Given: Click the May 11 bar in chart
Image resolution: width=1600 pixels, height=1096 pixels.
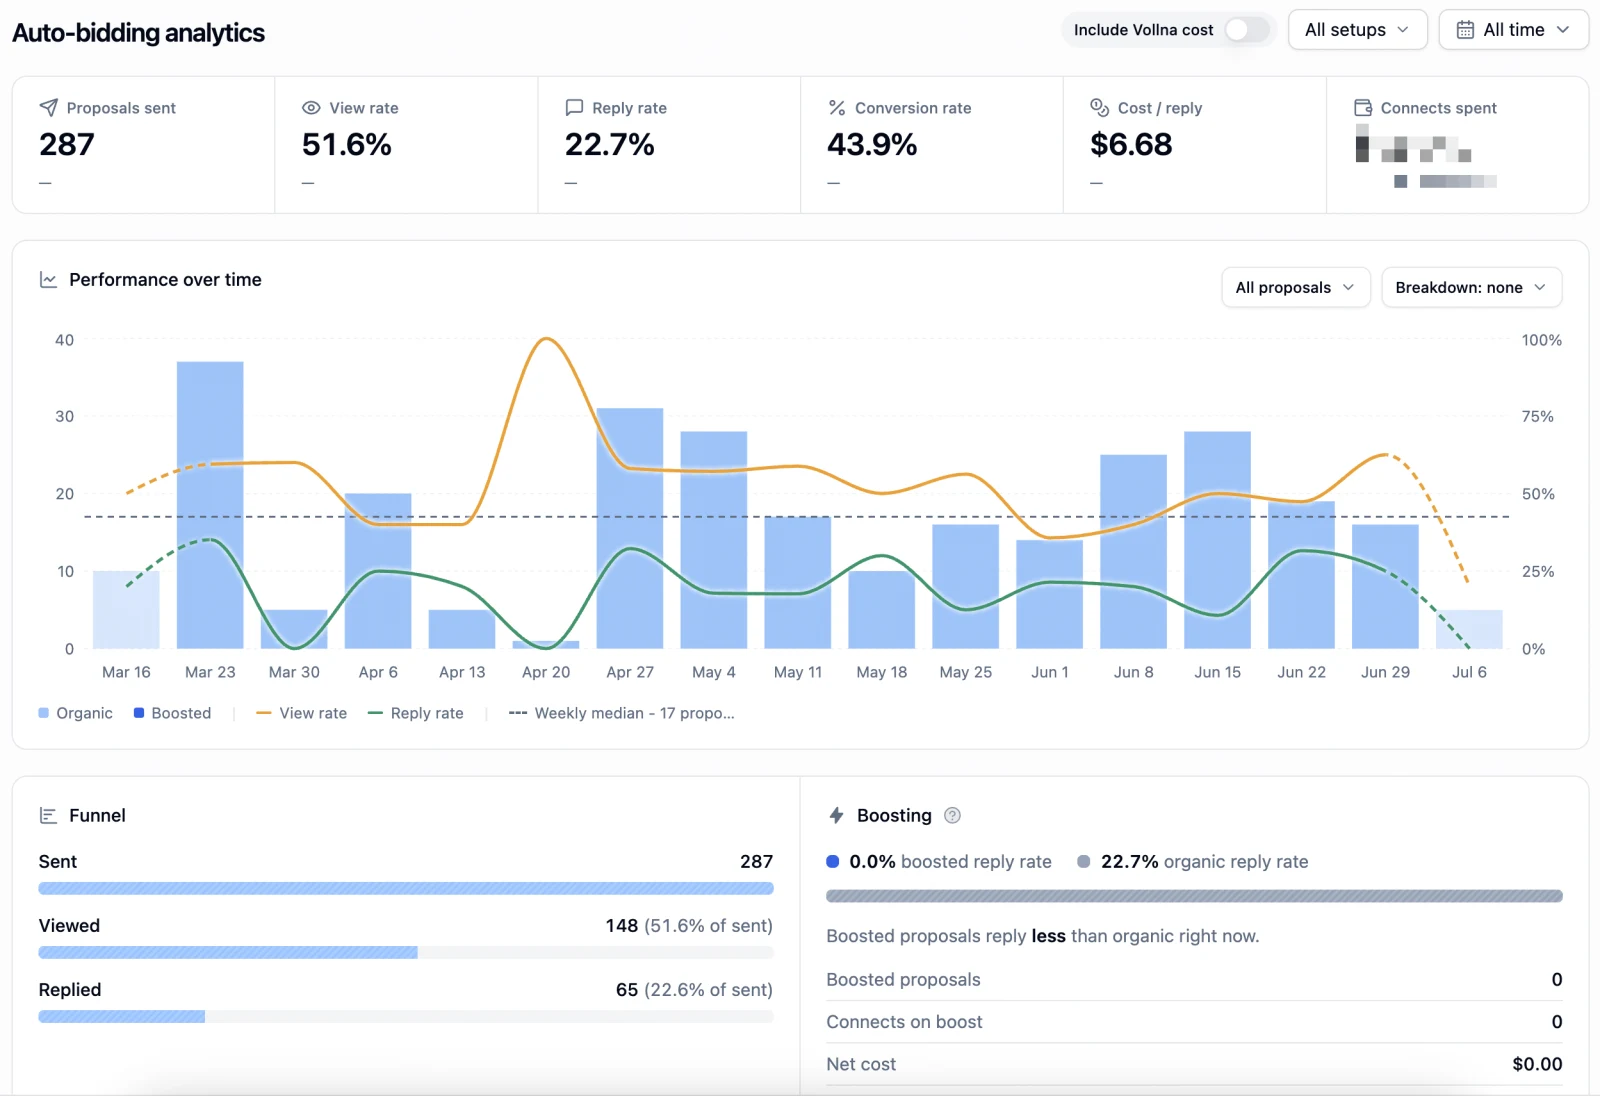Looking at the screenshot, I should click(798, 582).
